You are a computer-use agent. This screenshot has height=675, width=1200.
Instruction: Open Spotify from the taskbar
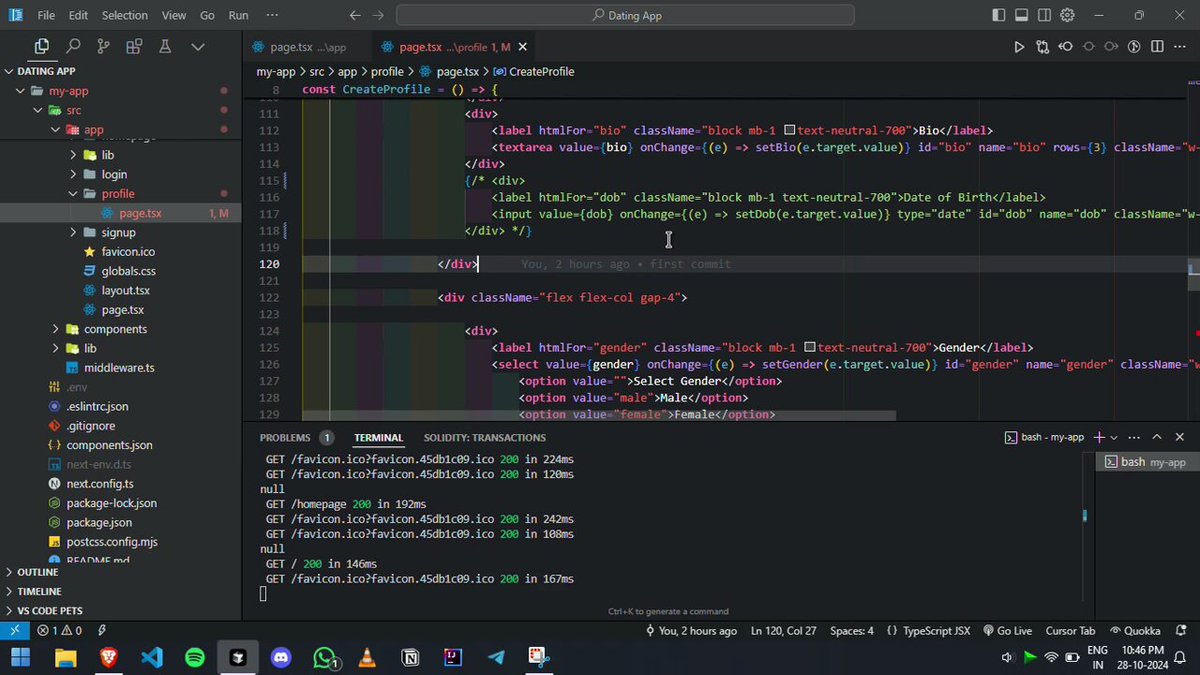point(195,657)
